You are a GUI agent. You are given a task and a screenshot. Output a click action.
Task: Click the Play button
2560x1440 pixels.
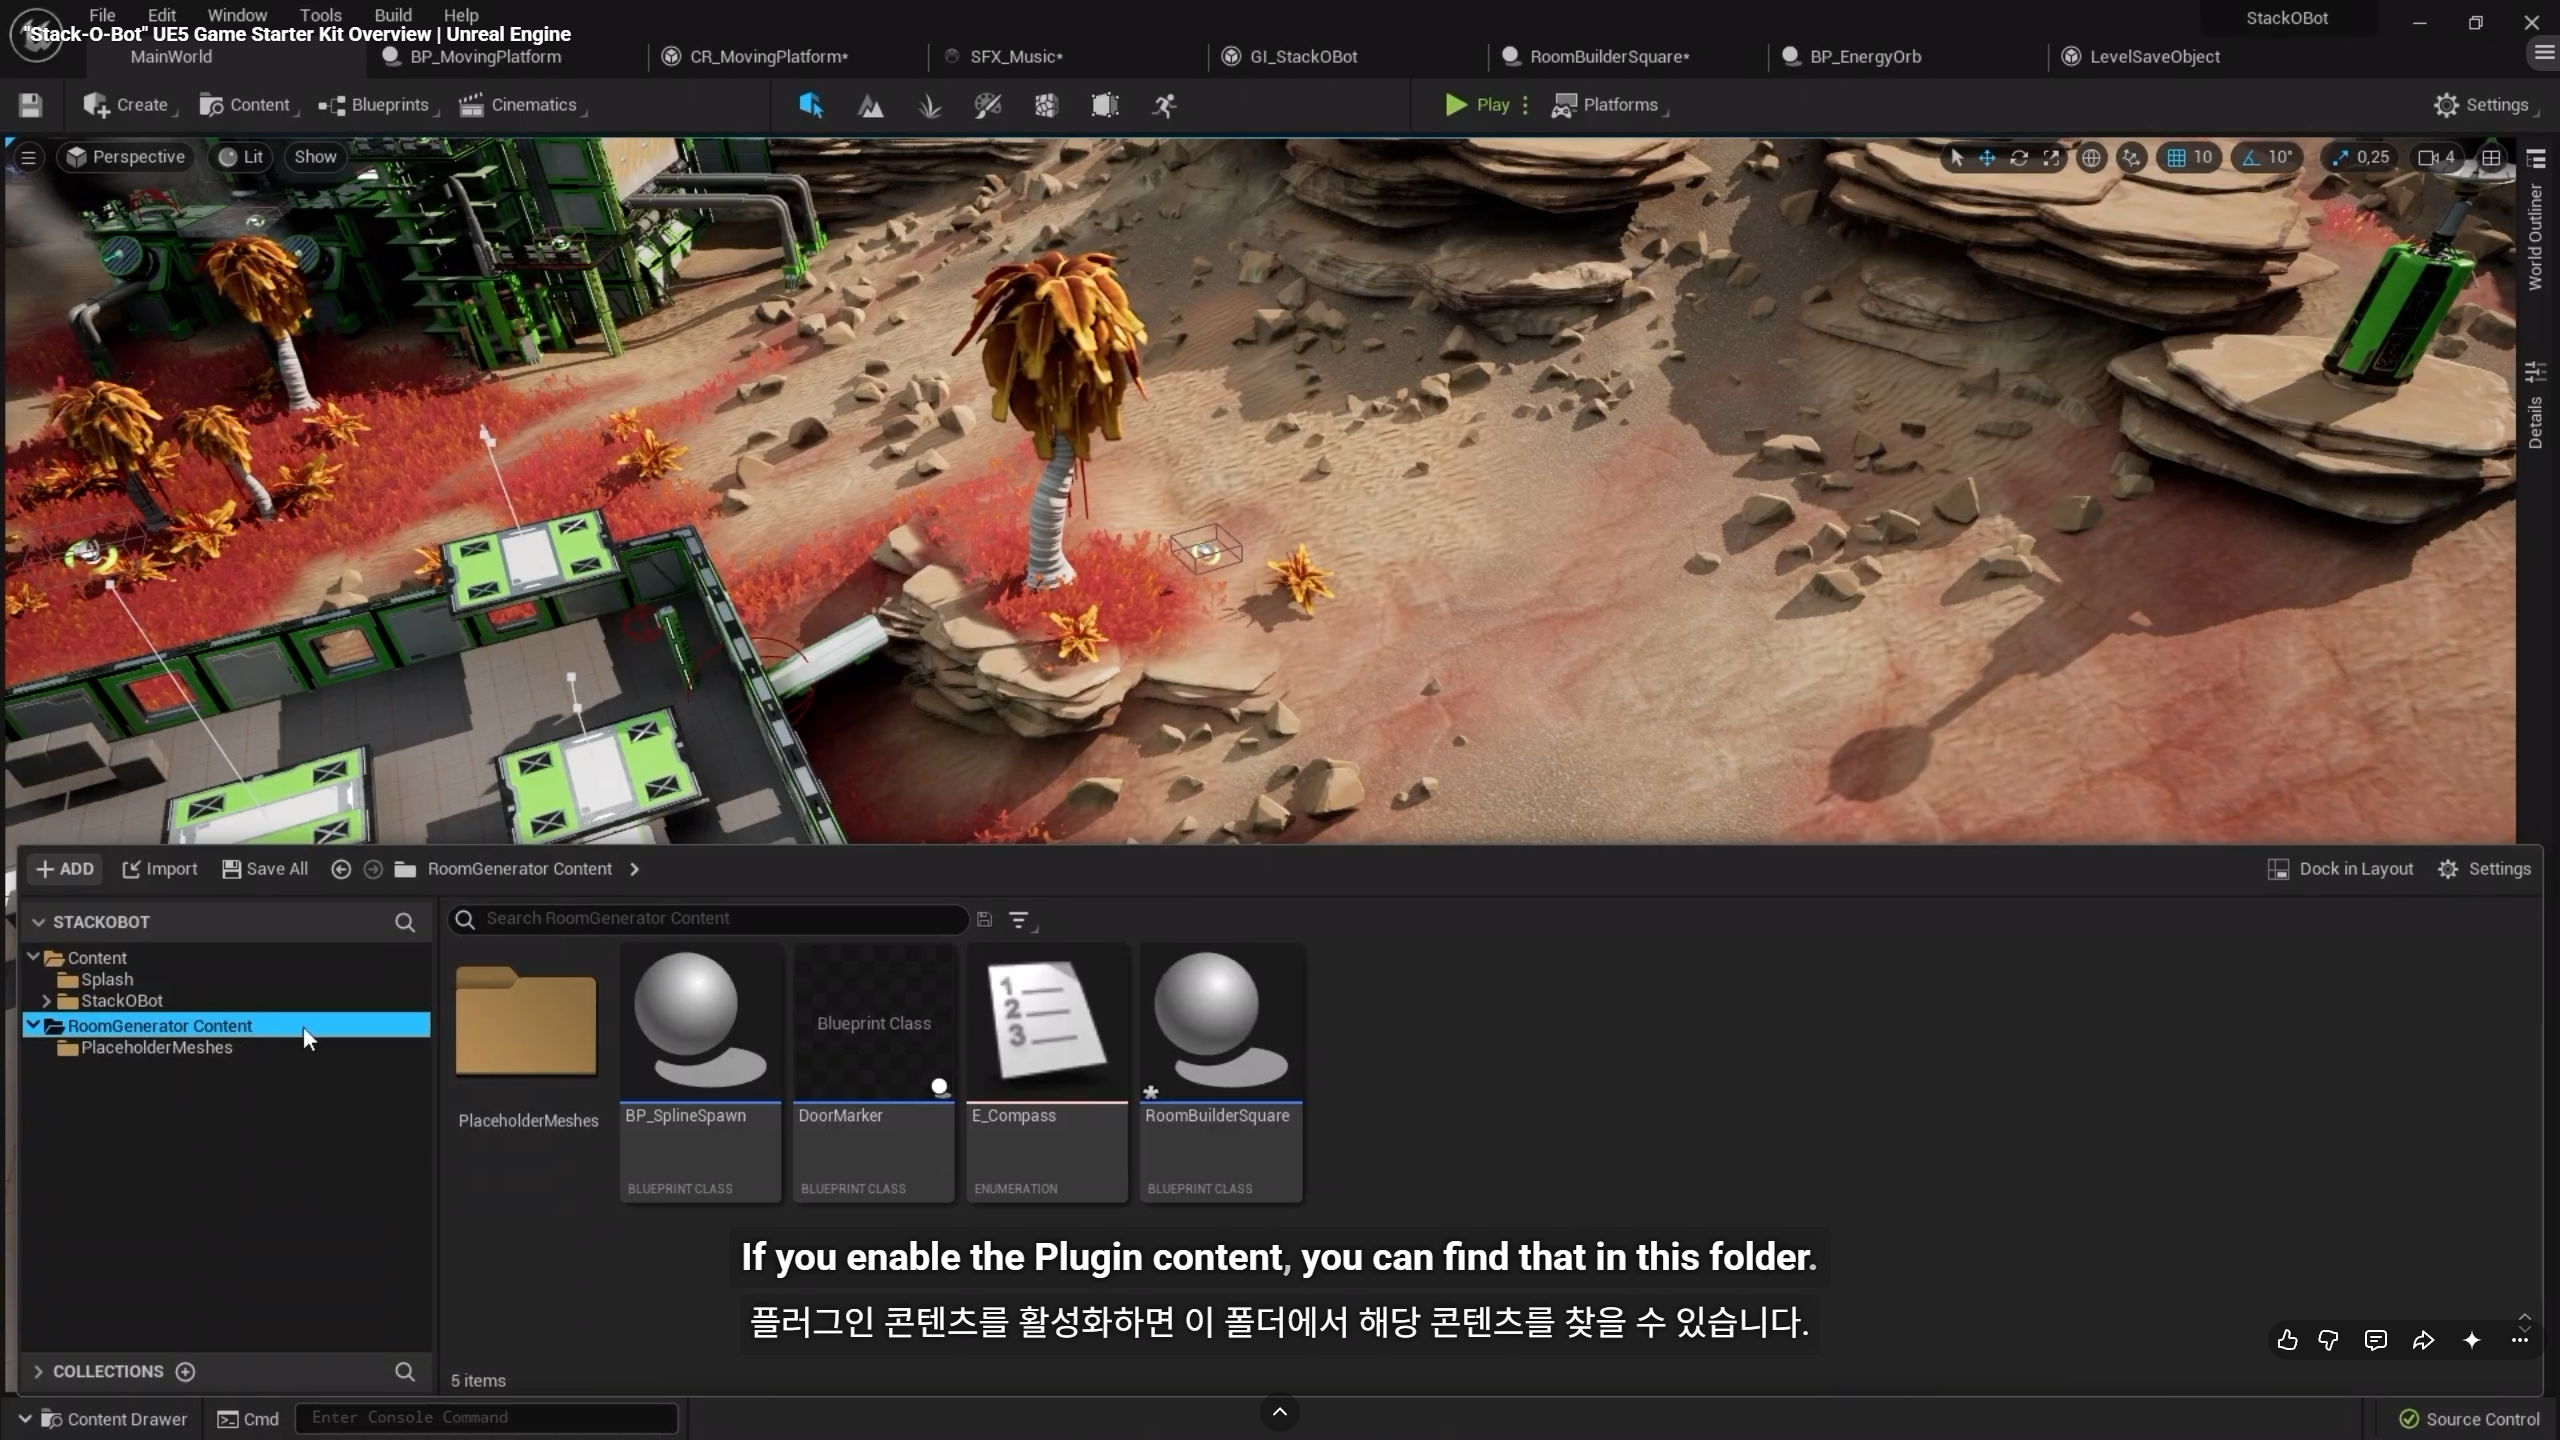1477,105
